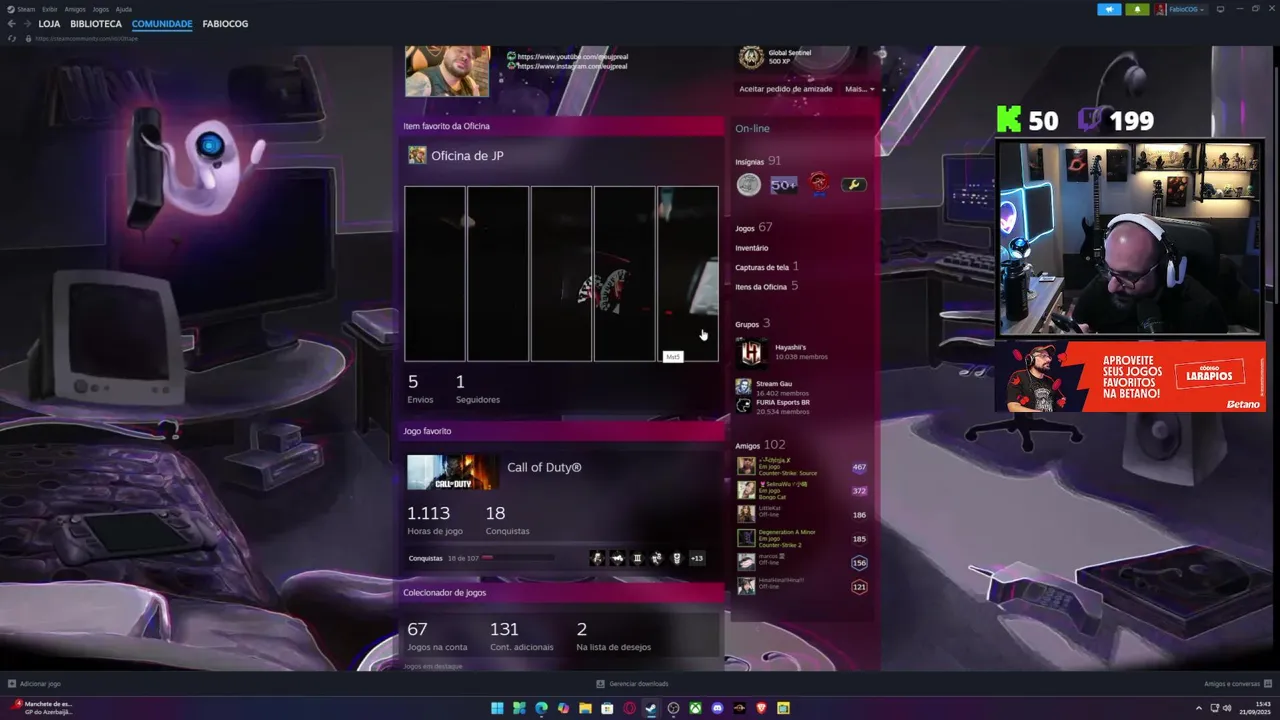Click the wrench badge icon

tap(853, 184)
